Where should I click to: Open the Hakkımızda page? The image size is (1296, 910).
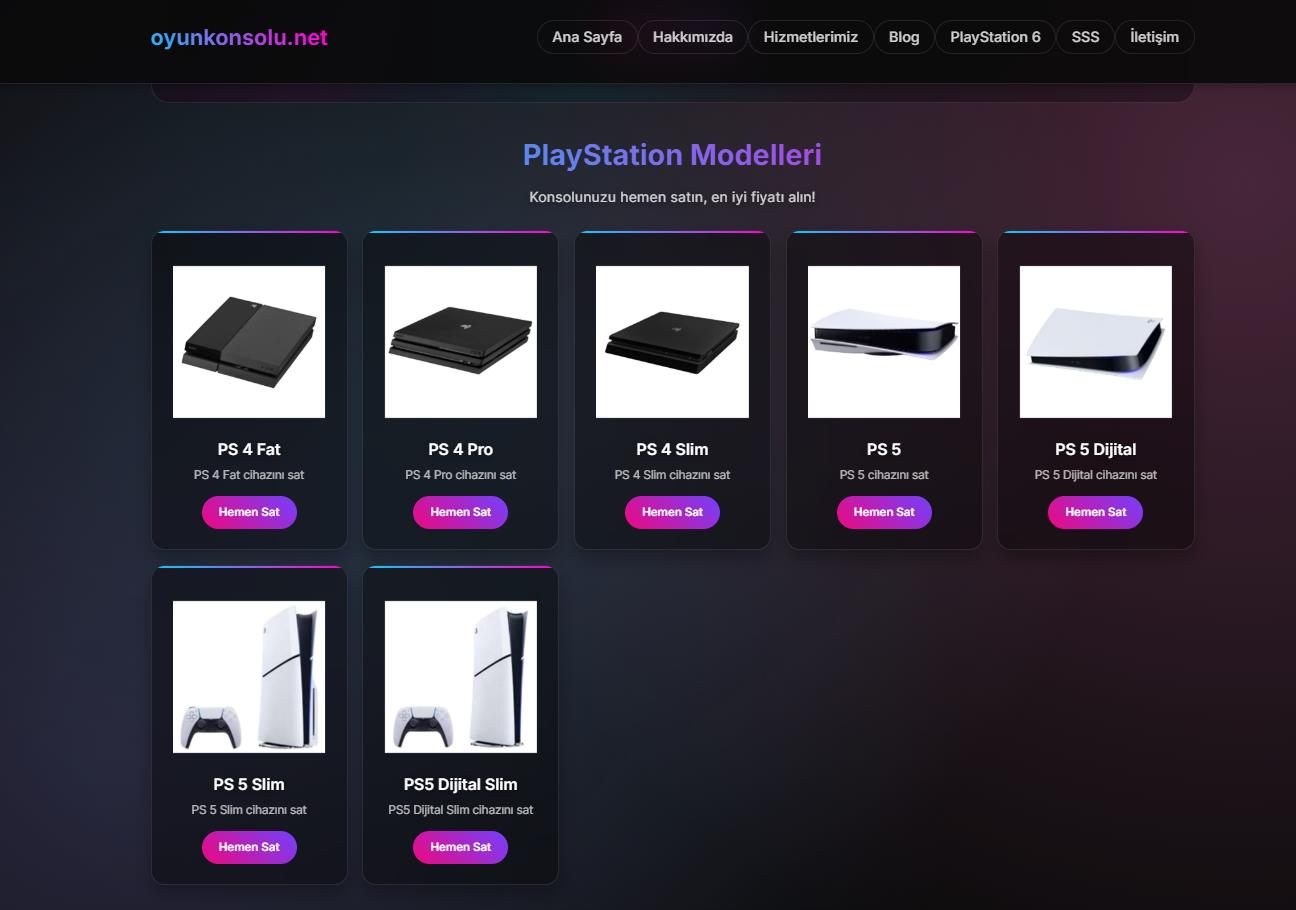pos(693,37)
